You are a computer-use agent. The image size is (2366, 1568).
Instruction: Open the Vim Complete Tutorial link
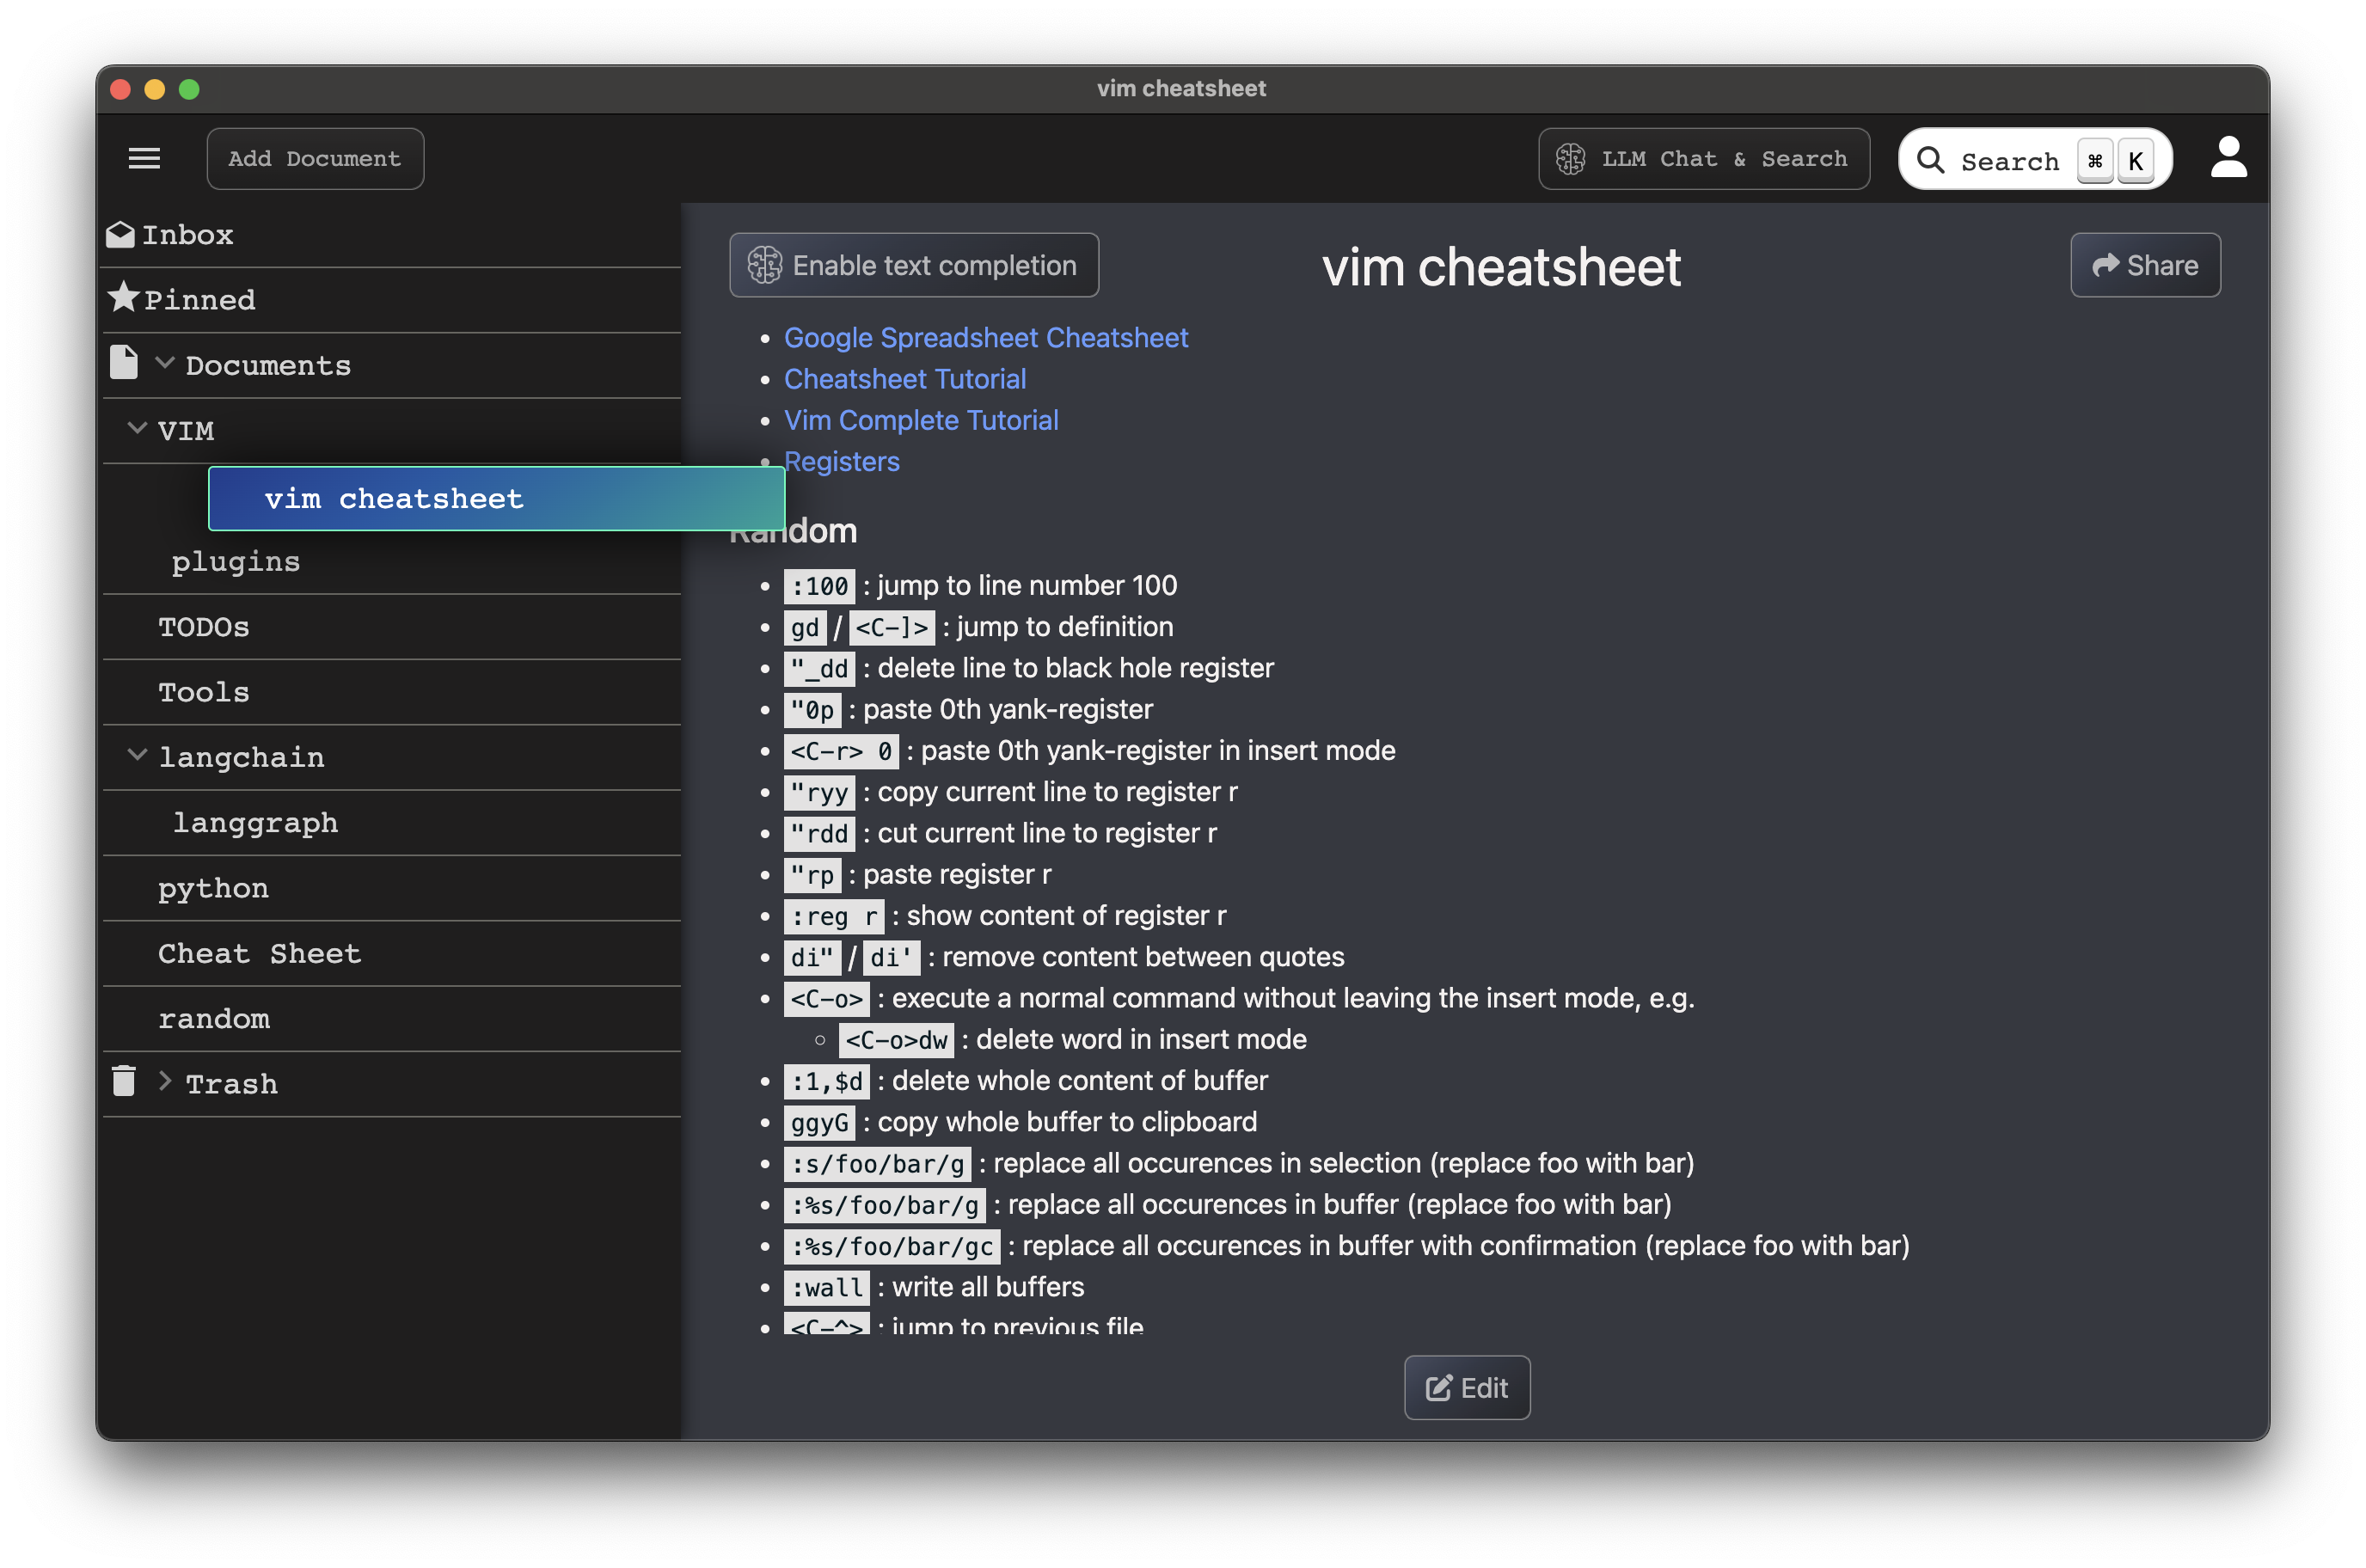(920, 420)
